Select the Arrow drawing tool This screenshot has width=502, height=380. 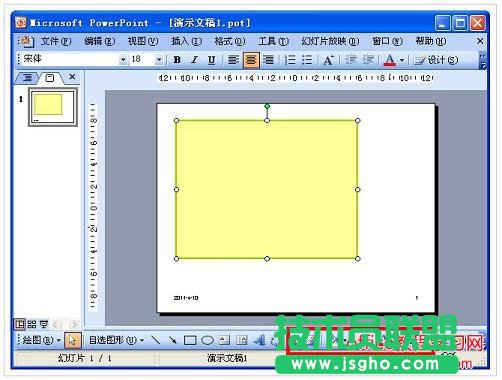tap(173, 340)
